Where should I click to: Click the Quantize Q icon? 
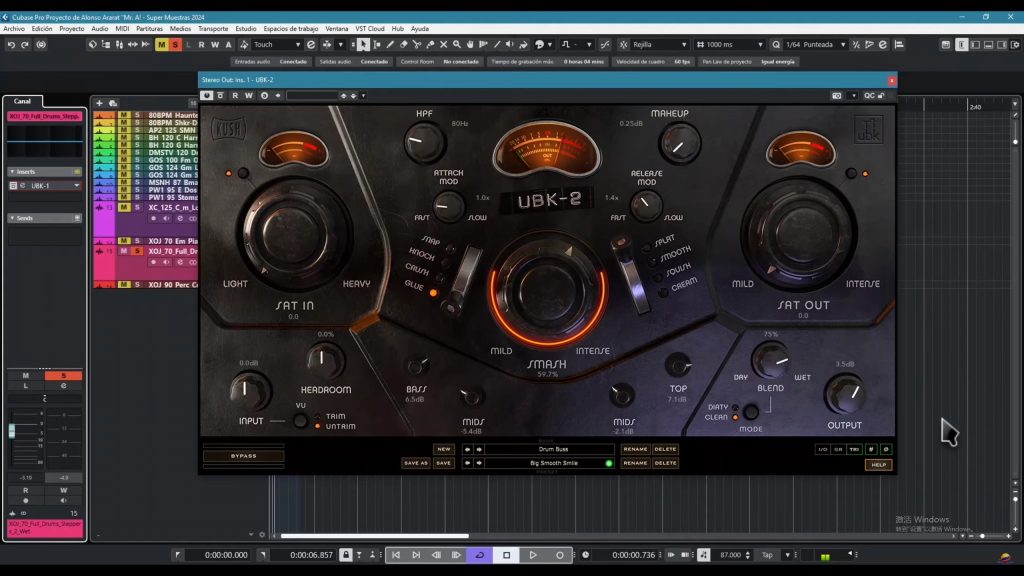[776, 44]
